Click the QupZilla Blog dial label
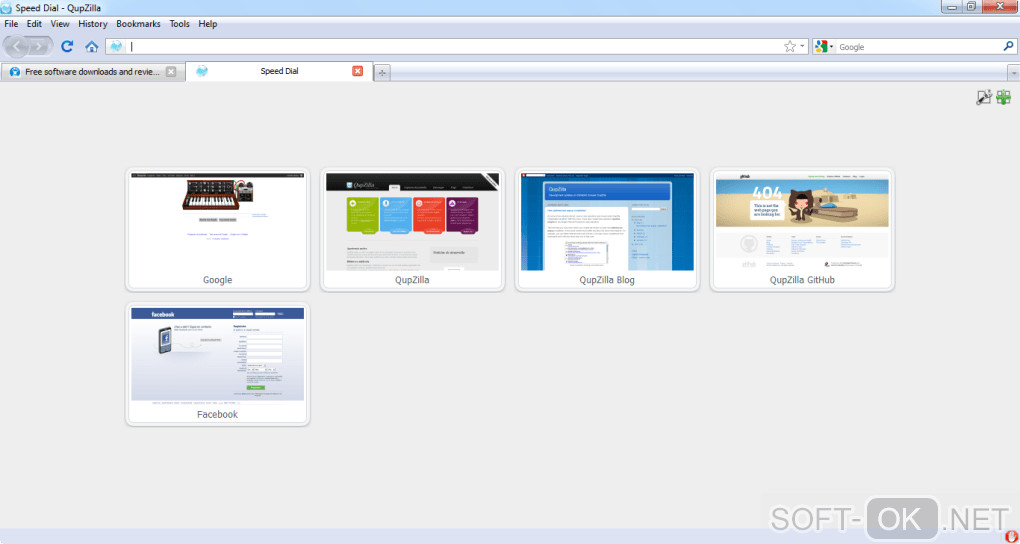1020x544 pixels. pyautogui.click(x=607, y=280)
